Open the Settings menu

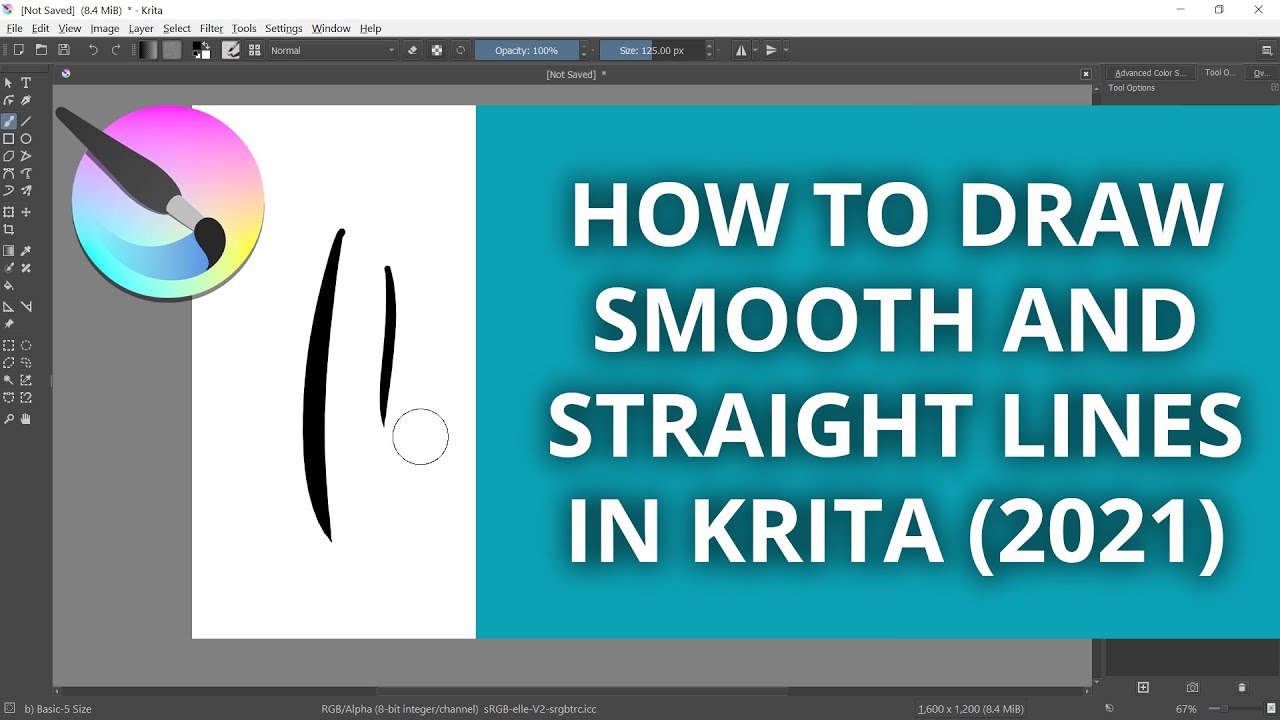coord(283,29)
